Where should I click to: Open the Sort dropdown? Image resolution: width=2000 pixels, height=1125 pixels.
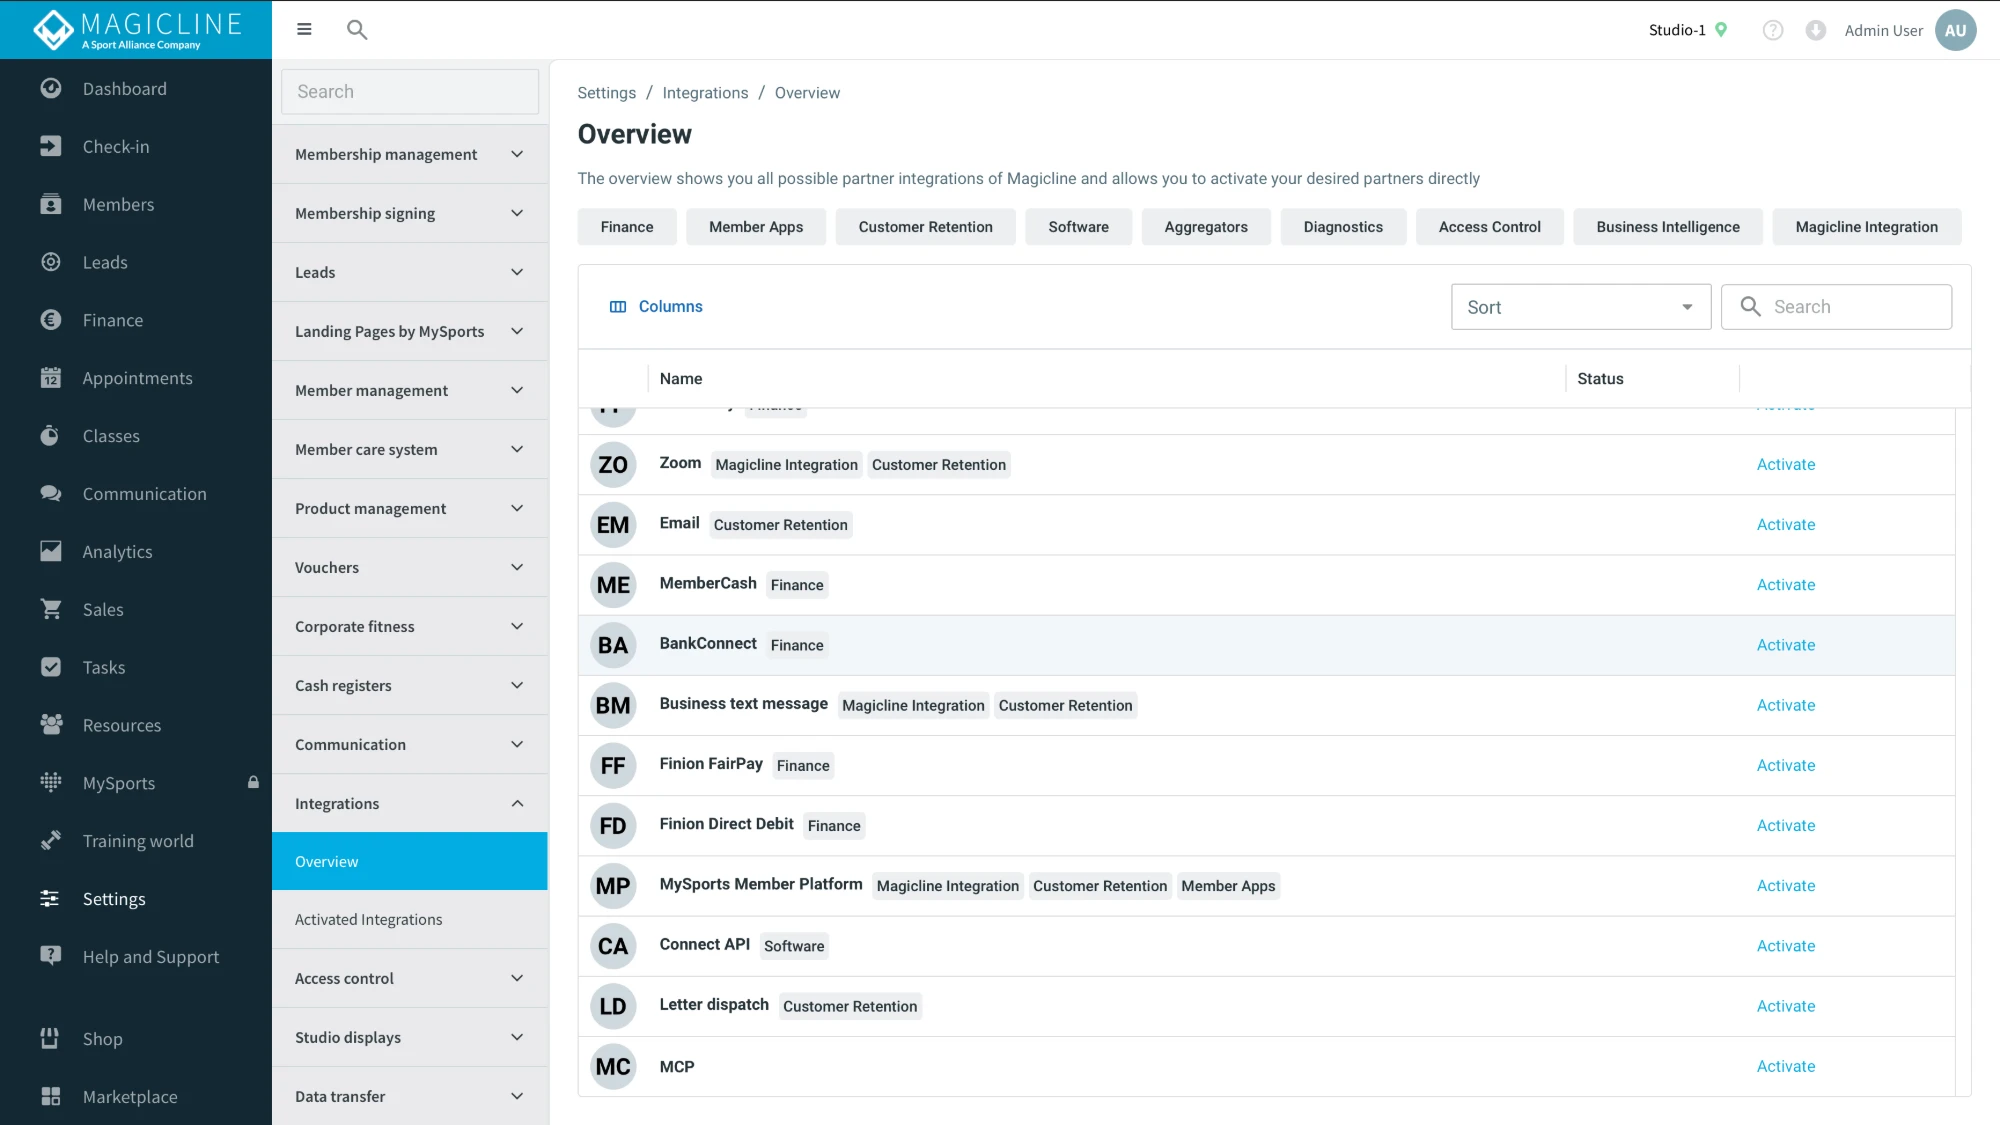click(1581, 307)
